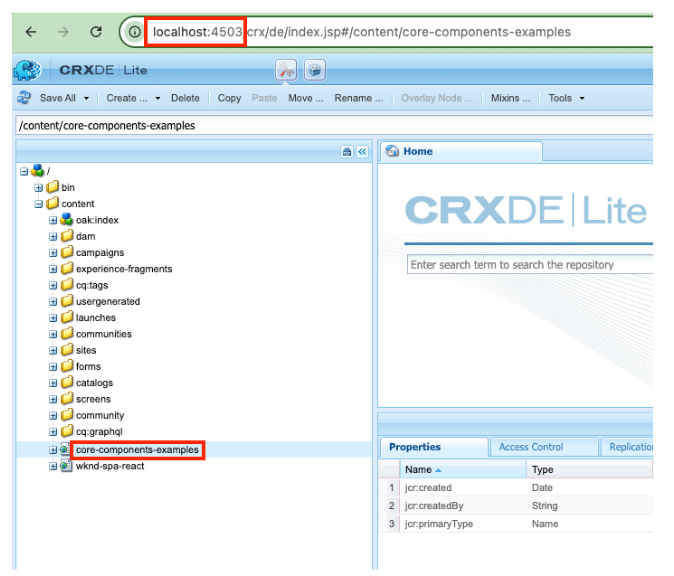The height and width of the screenshot is (576, 674).
Task: Expand the wknd-spa-react node
Action: (53, 466)
